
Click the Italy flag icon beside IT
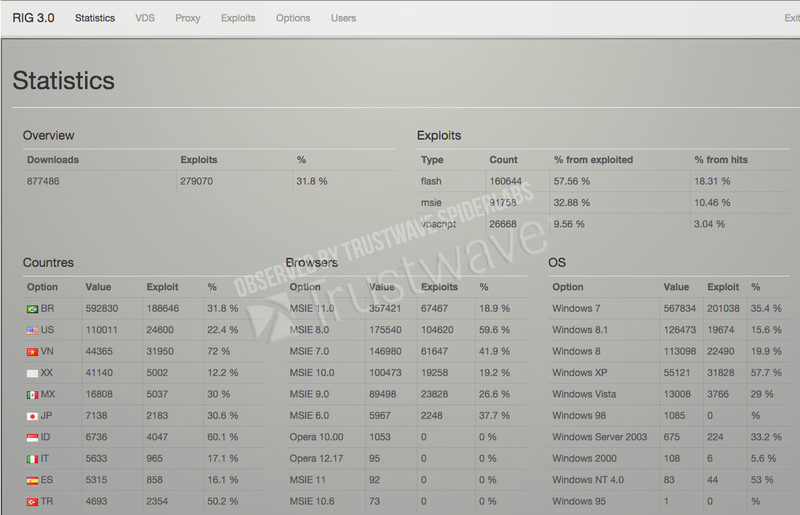point(33,458)
